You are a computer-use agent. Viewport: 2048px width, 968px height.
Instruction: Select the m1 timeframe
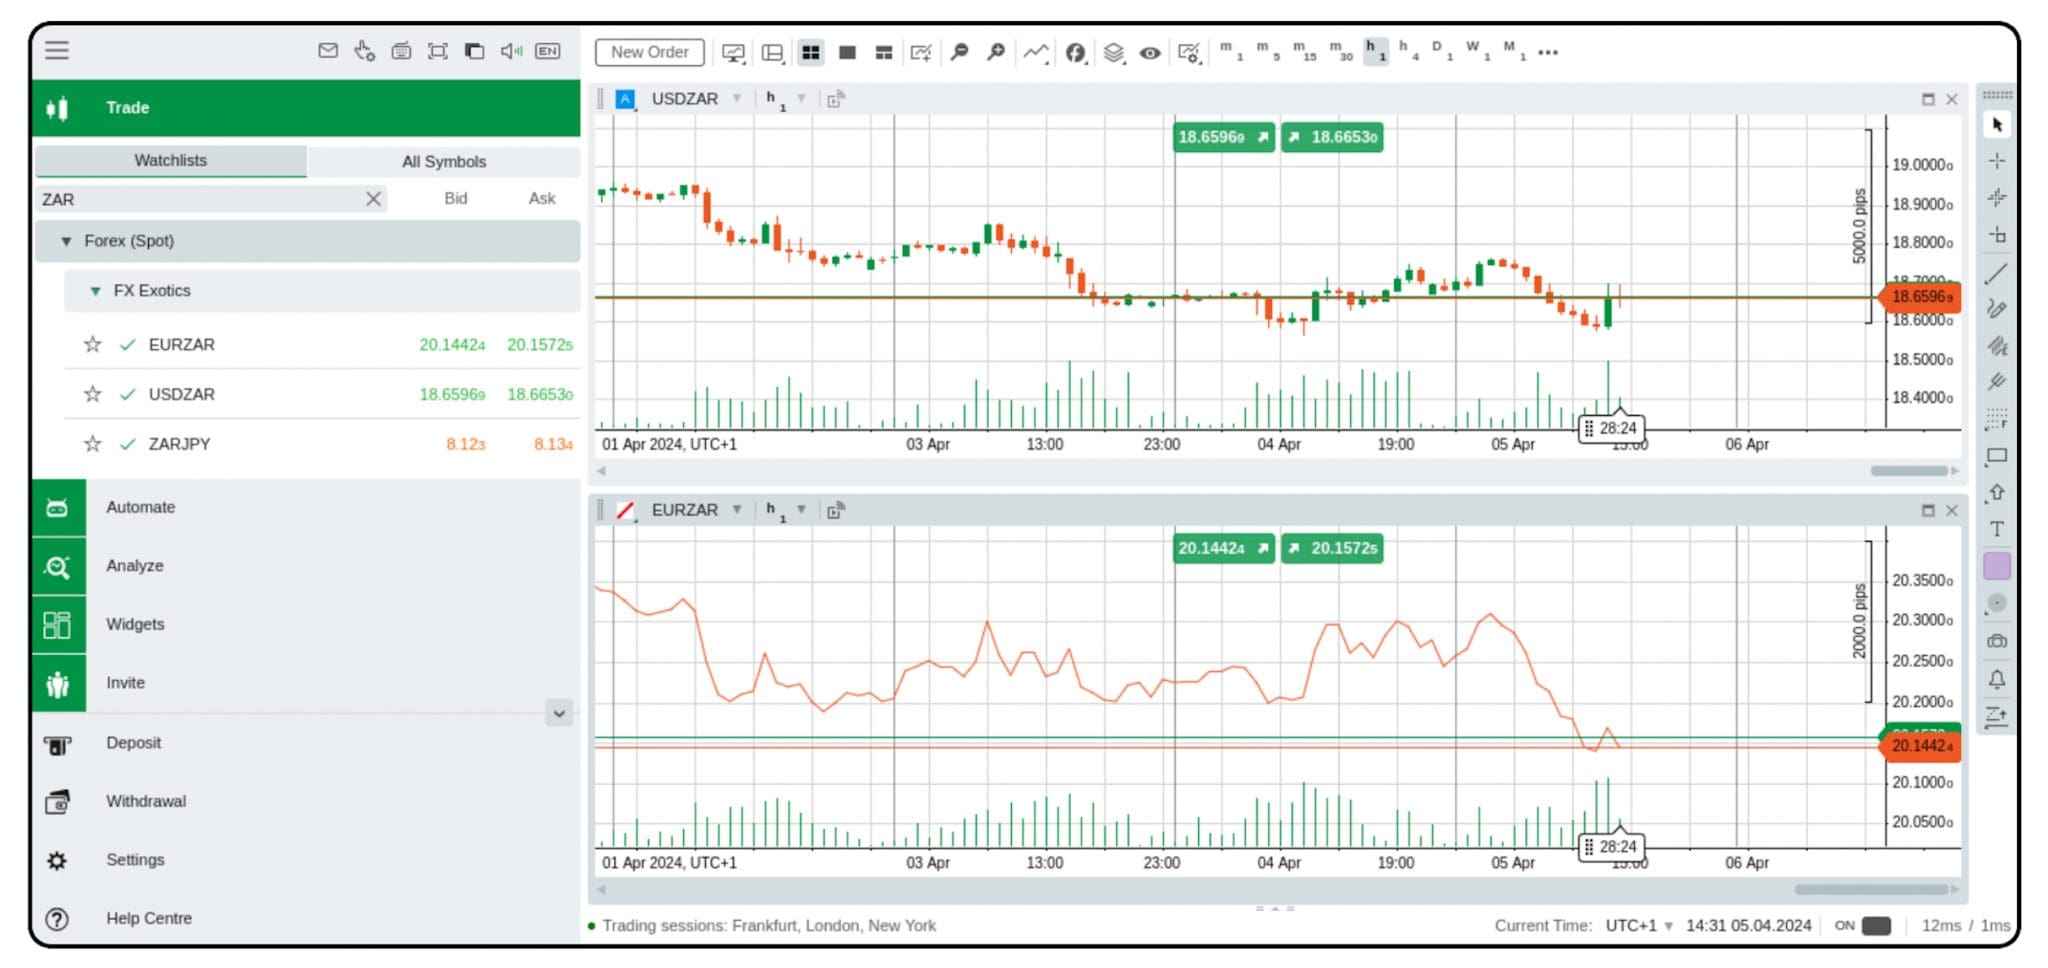(x=1231, y=51)
